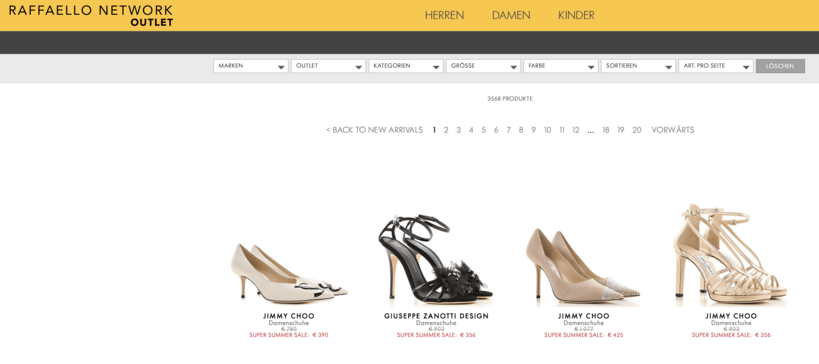Click the LÖSCHEN button to clear filters

point(780,66)
